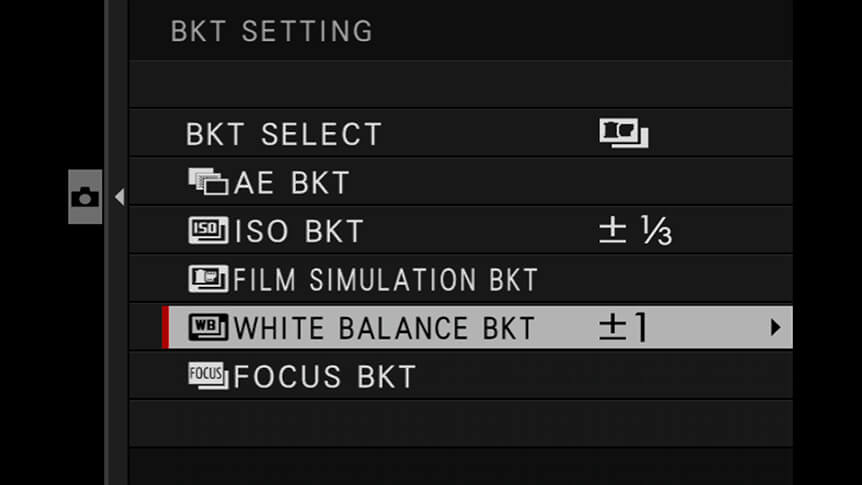Click the ISO BKT ±1/3 value
Viewport: 862px width, 485px height.
tap(635, 230)
